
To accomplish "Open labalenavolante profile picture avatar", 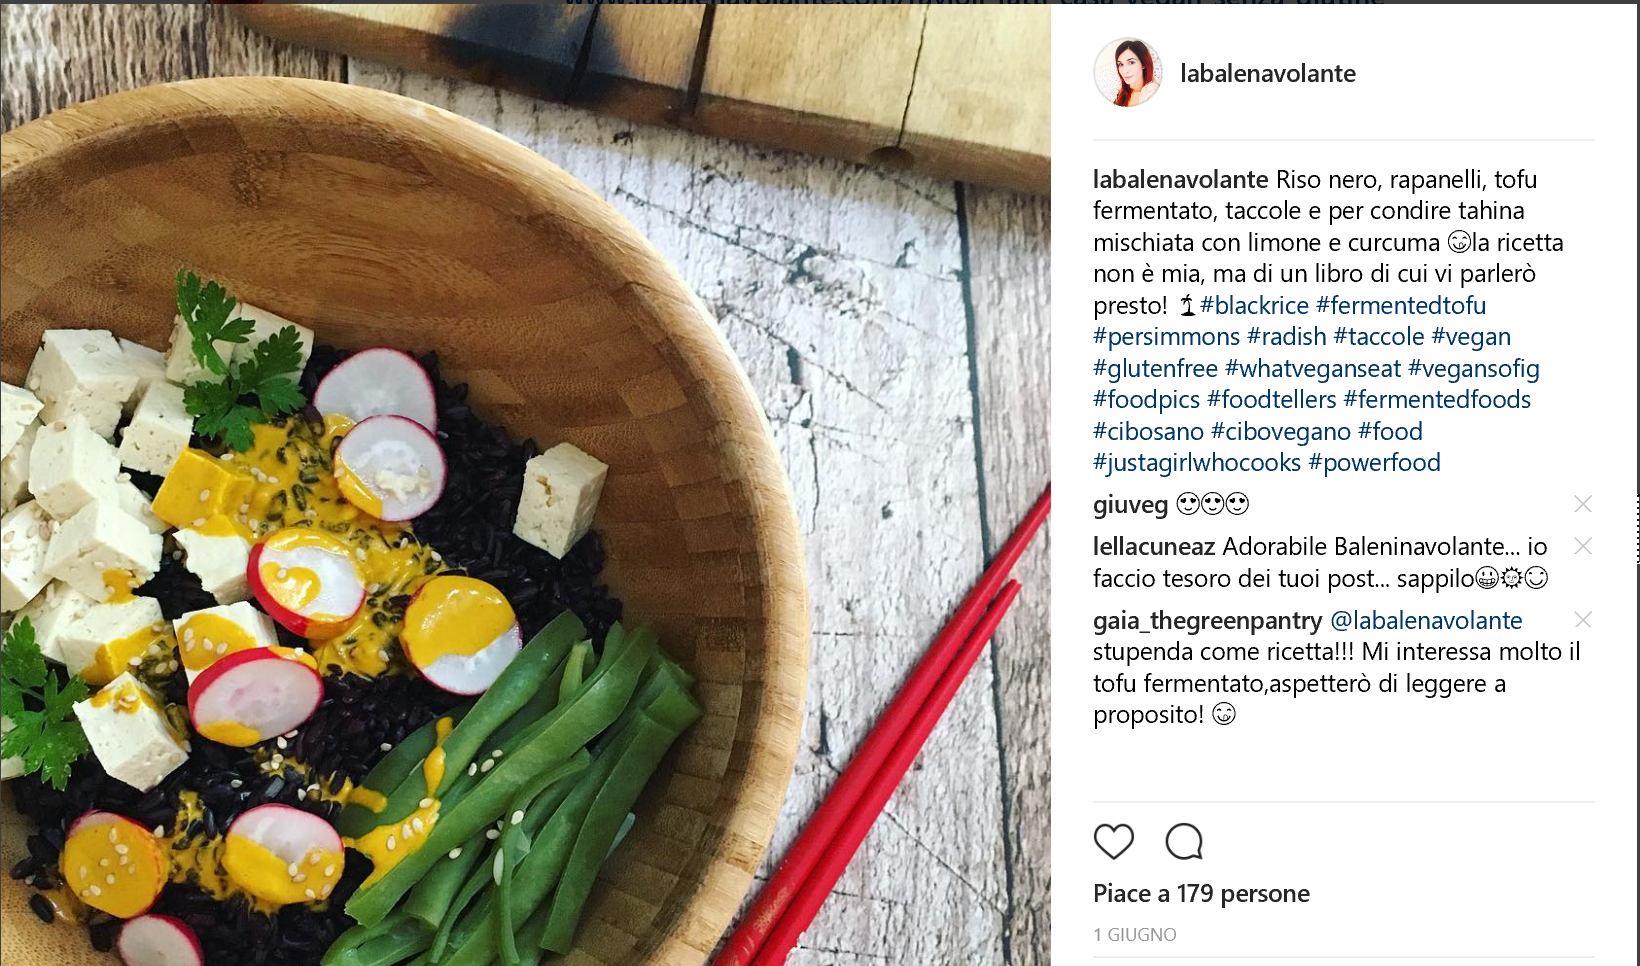I will (1128, 73).
